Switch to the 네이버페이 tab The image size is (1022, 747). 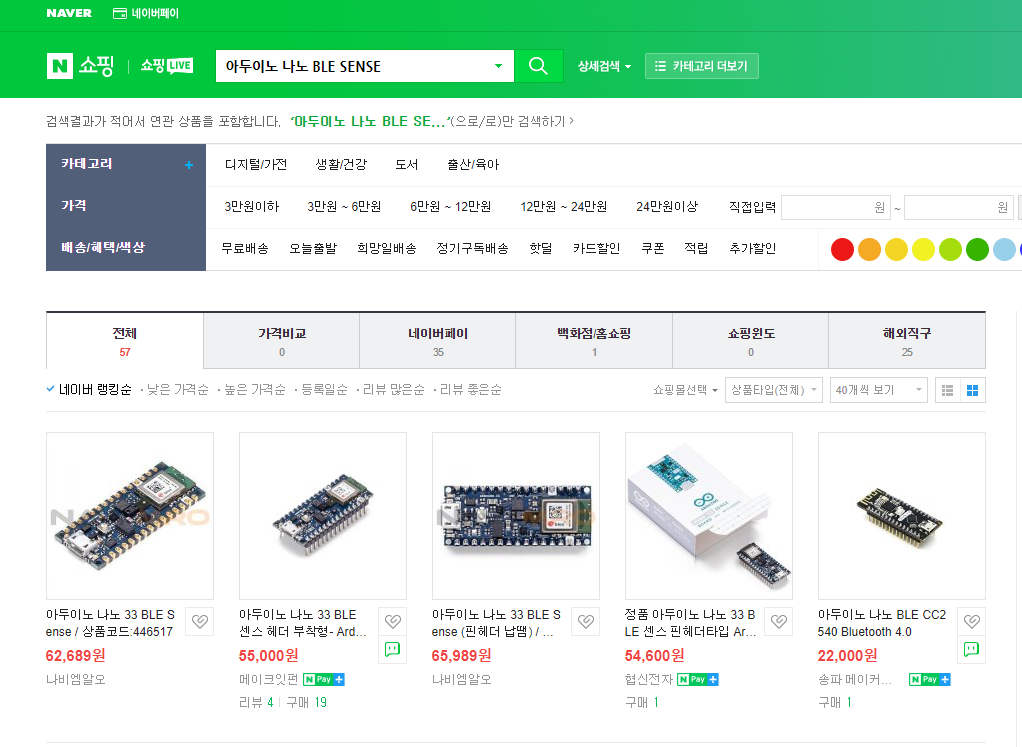[438, 341]
